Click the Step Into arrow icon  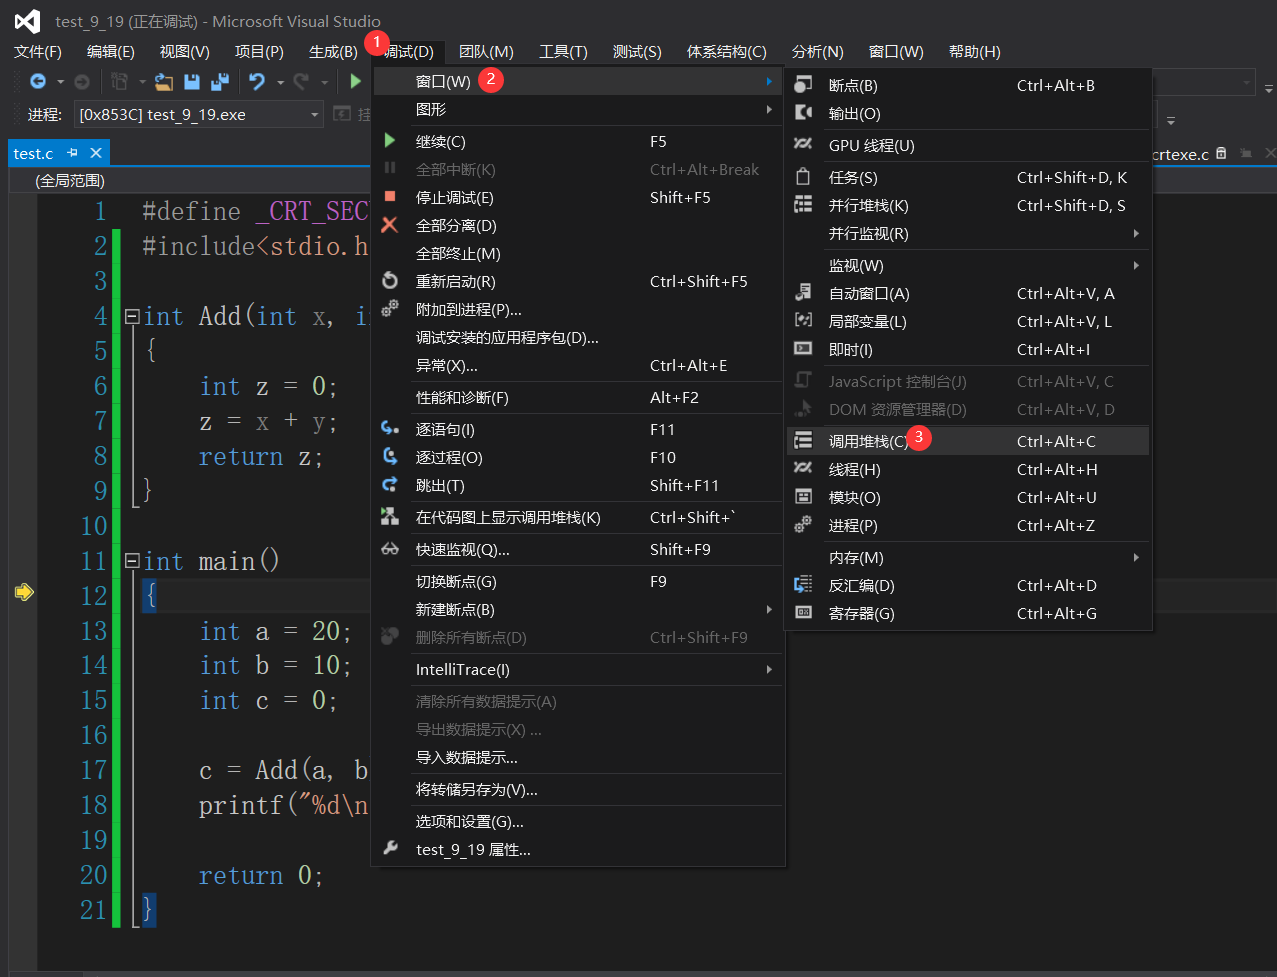point(390,429)
